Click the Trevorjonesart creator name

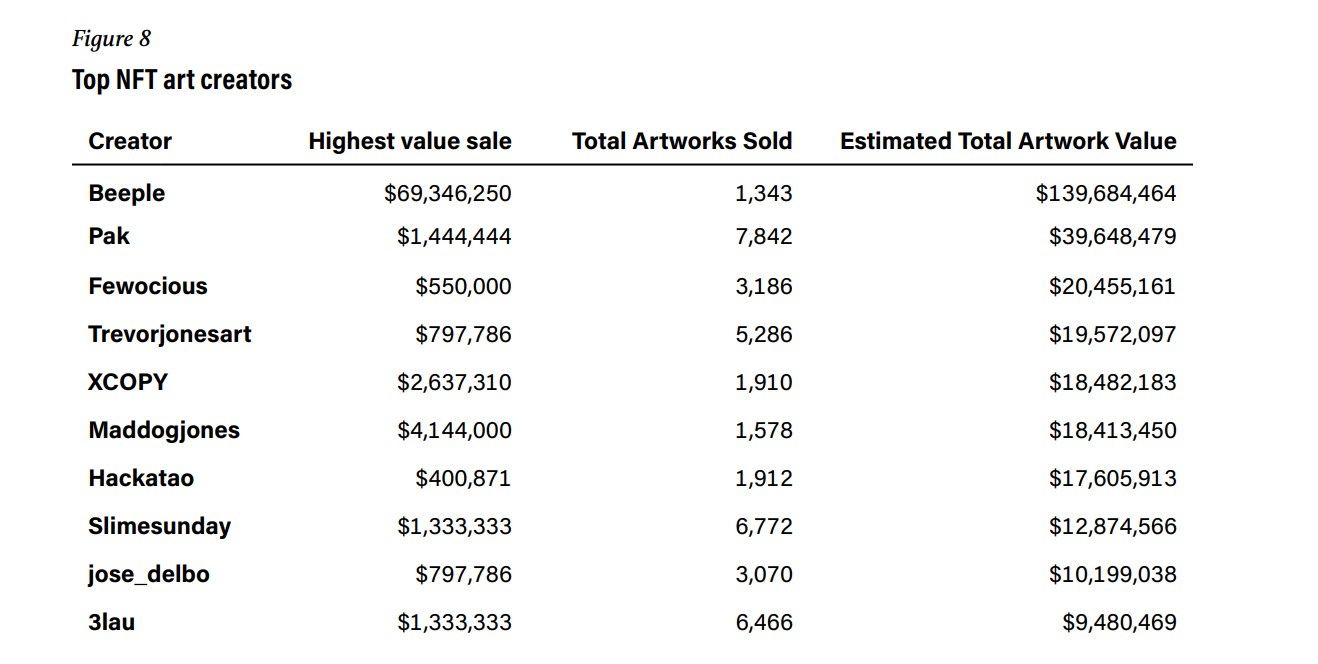pos(170,334)
